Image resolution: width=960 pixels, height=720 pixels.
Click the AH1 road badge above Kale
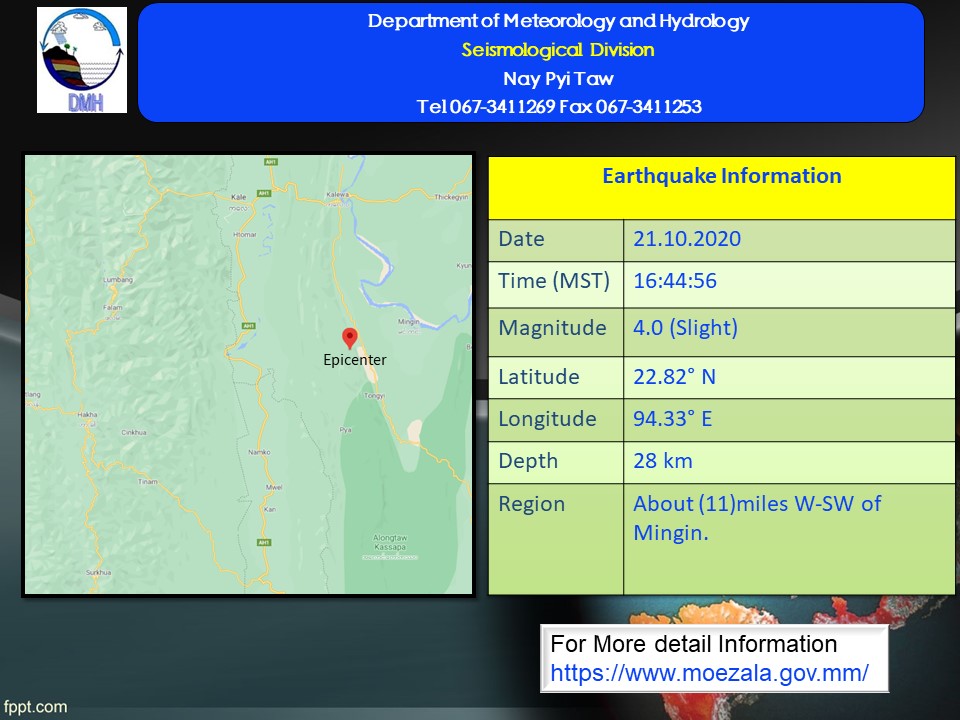(x=270, y=162)
